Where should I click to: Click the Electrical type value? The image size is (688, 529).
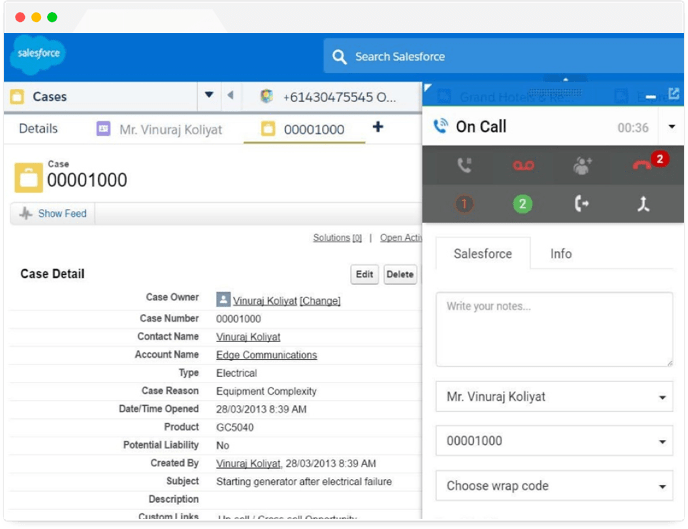[x=236, y=373]
